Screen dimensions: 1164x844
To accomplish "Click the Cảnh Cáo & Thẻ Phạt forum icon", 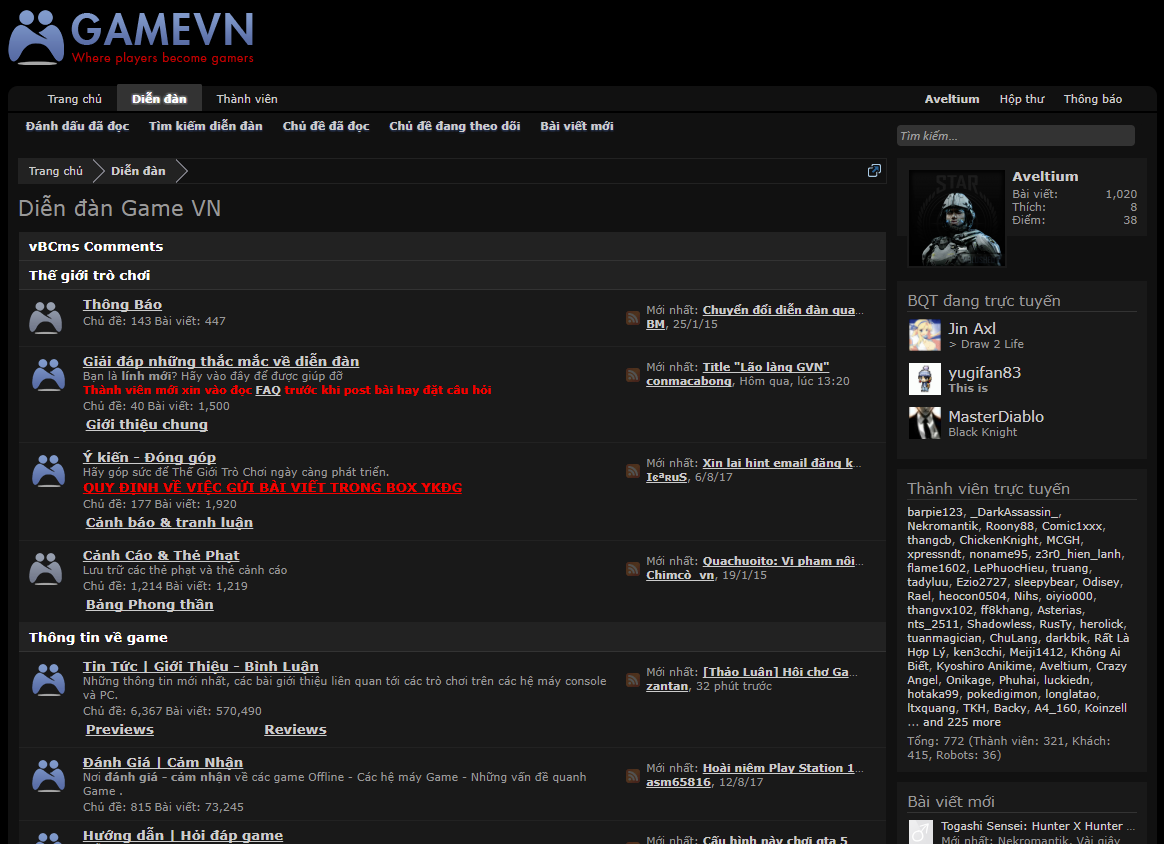I will [x=45, y=569].
